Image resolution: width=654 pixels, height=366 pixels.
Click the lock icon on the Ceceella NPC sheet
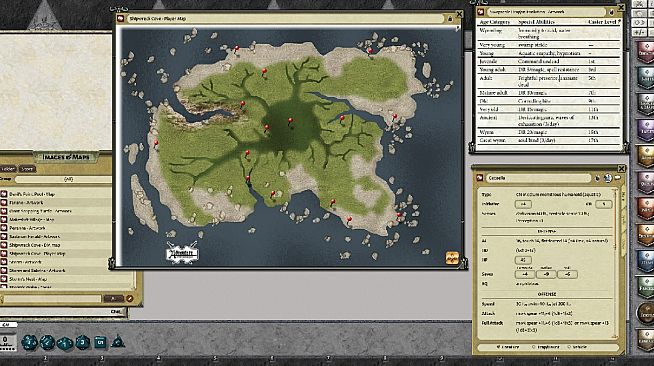598,178
